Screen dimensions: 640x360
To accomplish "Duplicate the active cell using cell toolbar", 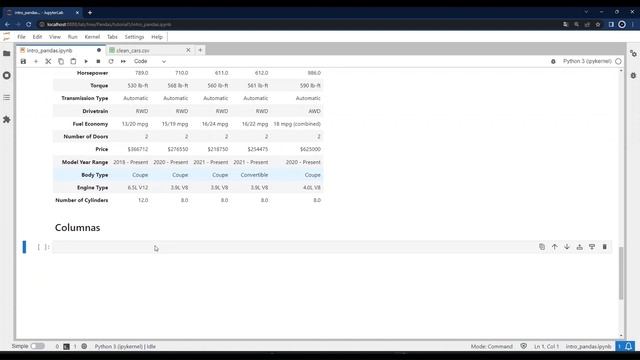I will point(542,247).
